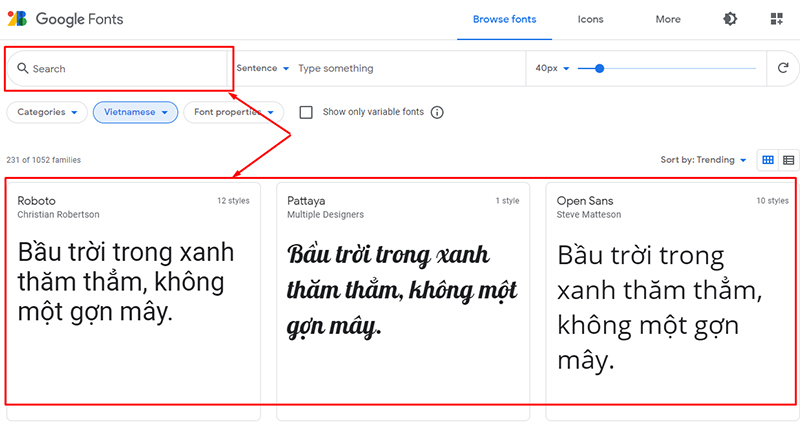Viewport: 800px width, 423px height.
Task: Reset preview settings with the refresh icon
Action: pyautogui.click(x=783, y=68)
